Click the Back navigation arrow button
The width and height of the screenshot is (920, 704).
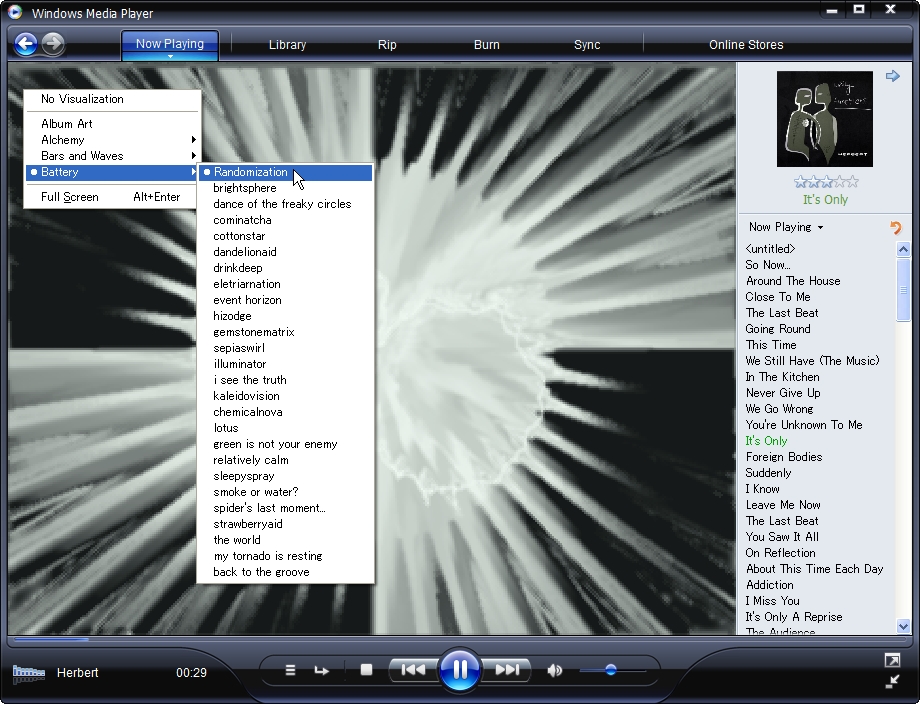click(26, 43)
